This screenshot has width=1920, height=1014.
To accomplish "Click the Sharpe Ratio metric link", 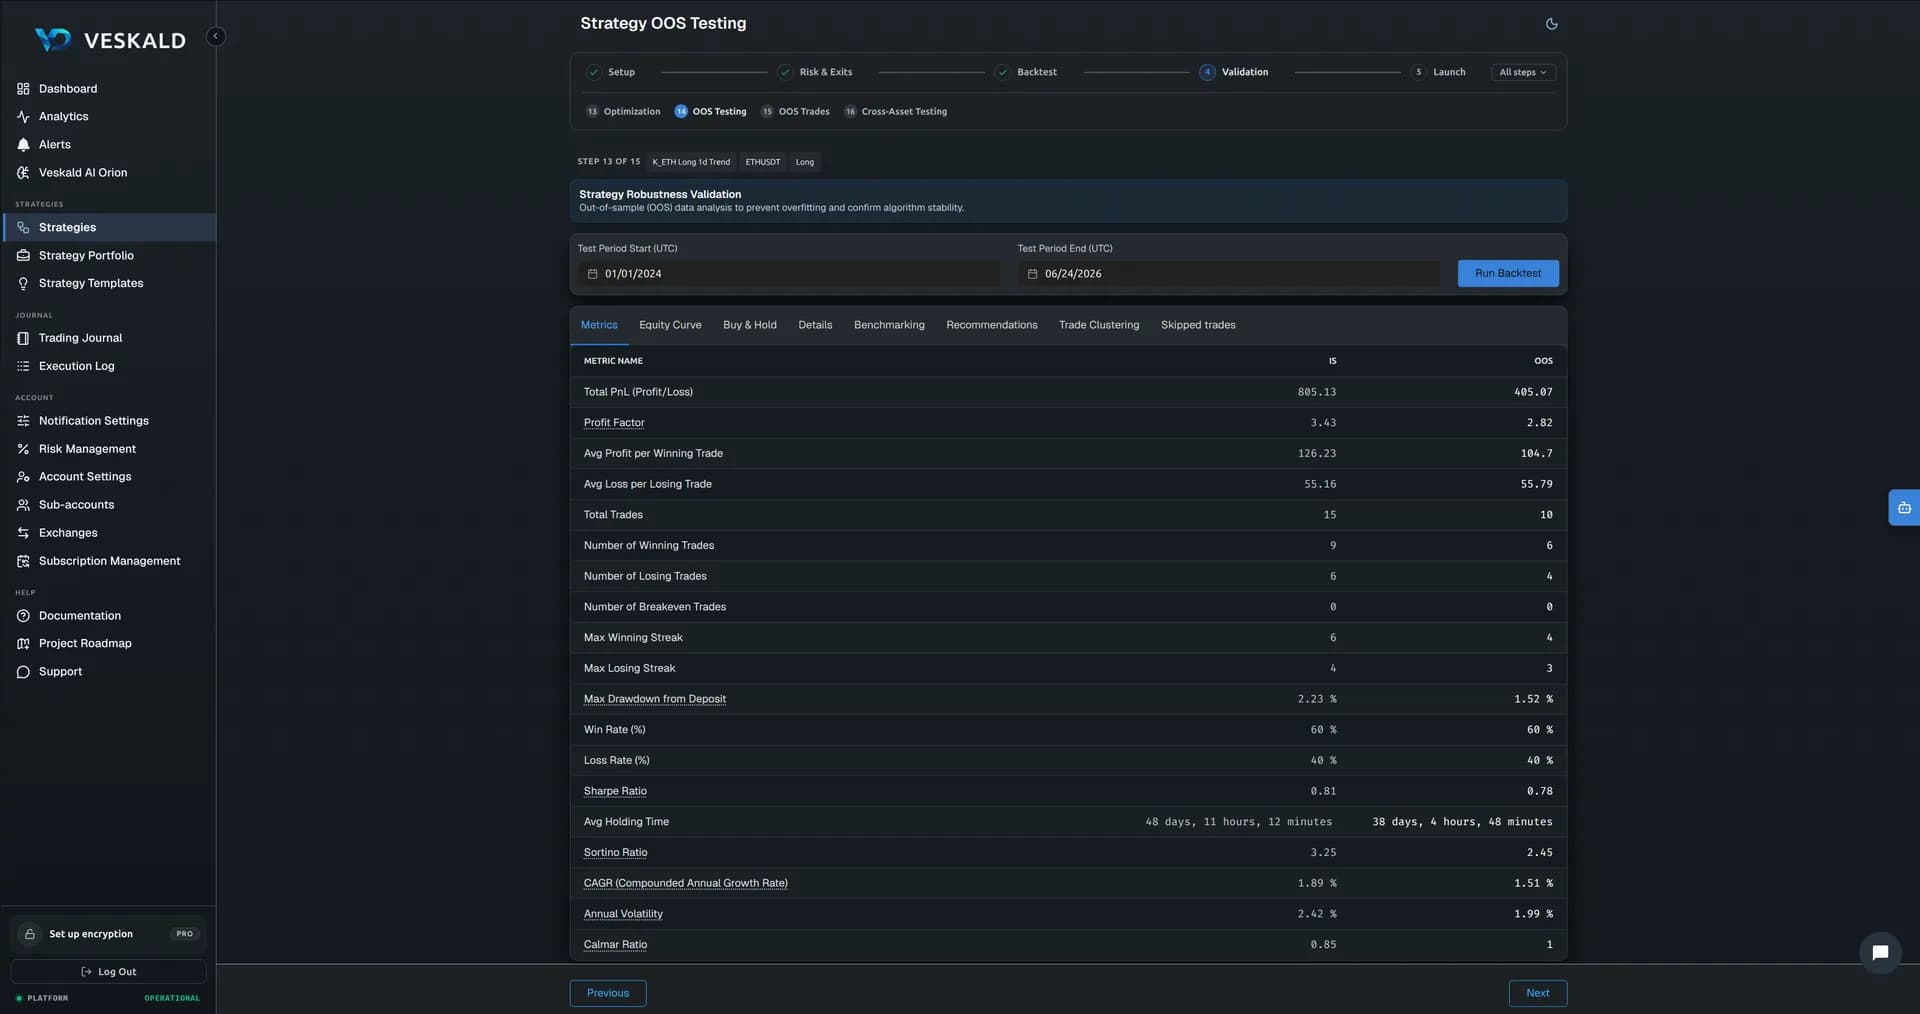I will point(615,791).
